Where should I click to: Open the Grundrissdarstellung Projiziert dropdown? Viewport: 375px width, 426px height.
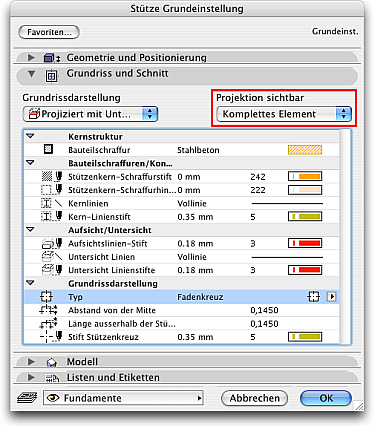[90, 114]
